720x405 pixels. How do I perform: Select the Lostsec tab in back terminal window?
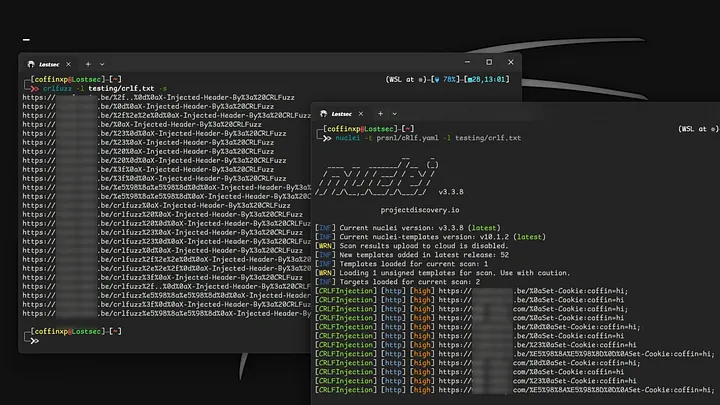(49, 64)
